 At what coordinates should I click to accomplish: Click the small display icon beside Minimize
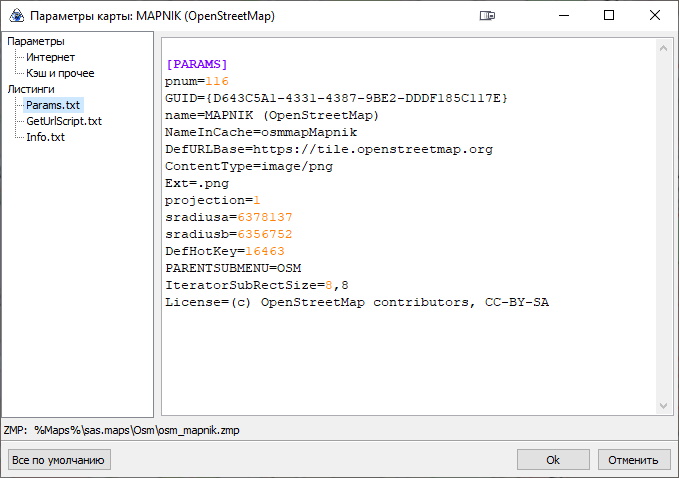click(x=487, y=16)
